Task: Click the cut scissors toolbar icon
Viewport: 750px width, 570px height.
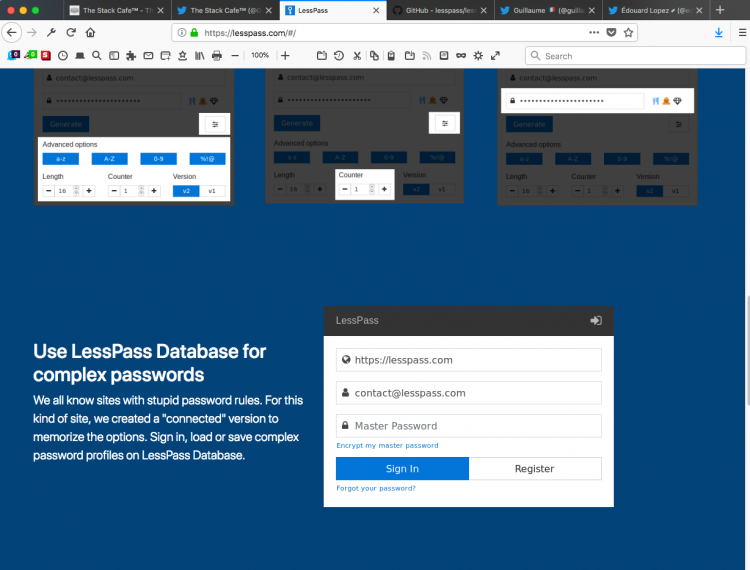Action: (357, 56)
